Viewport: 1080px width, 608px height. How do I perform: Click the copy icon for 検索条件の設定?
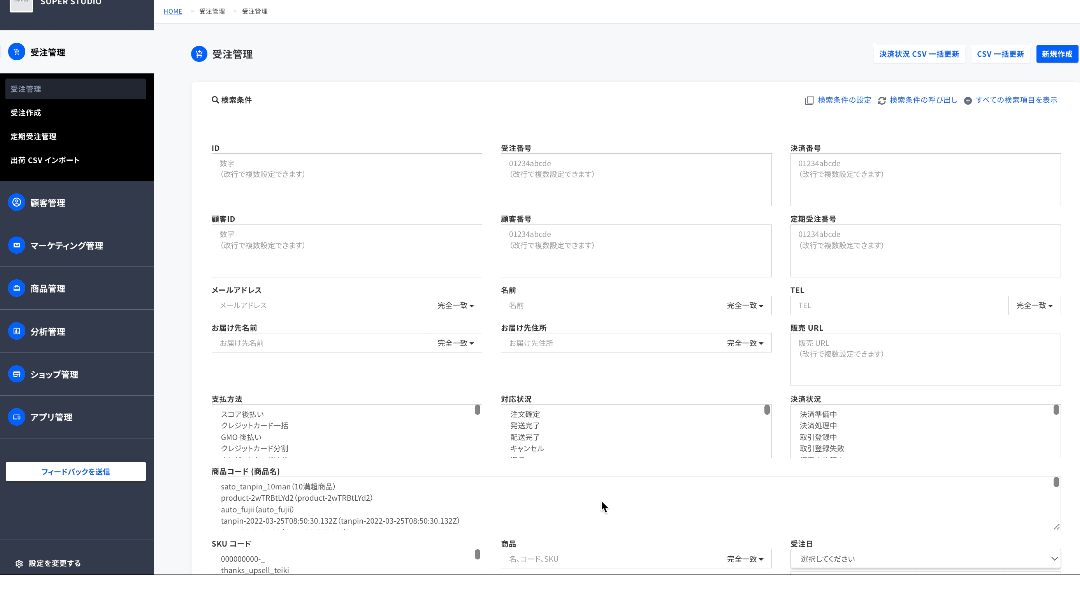click(x=809, y=101)
